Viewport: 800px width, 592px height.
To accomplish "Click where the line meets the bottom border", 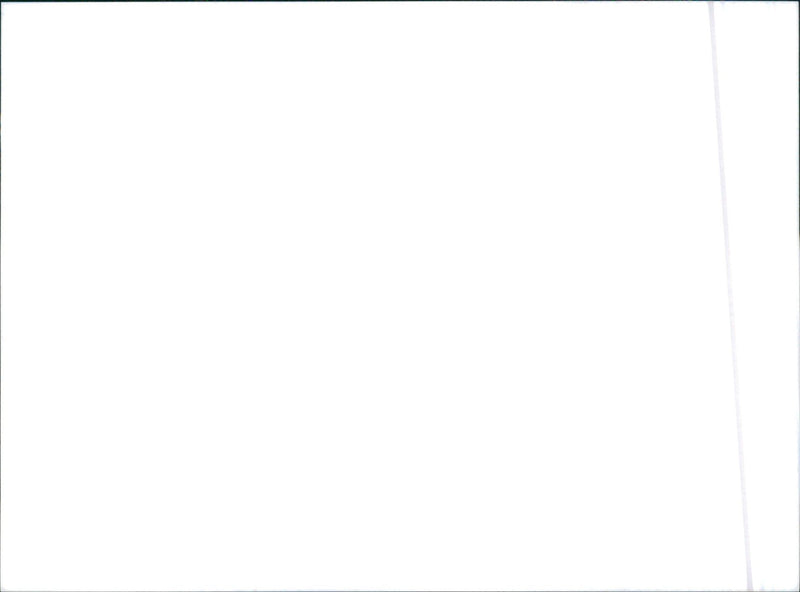I will pos(751,589).
